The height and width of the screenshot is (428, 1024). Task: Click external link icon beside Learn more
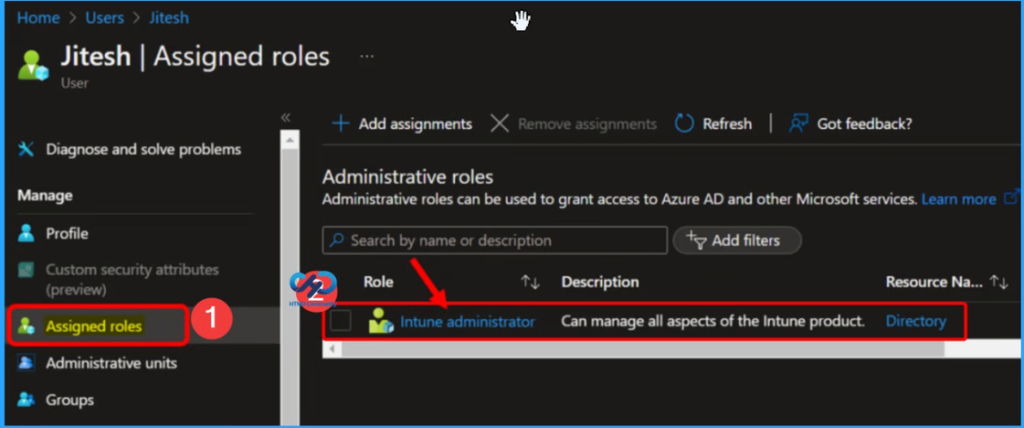coord(1012,197)
